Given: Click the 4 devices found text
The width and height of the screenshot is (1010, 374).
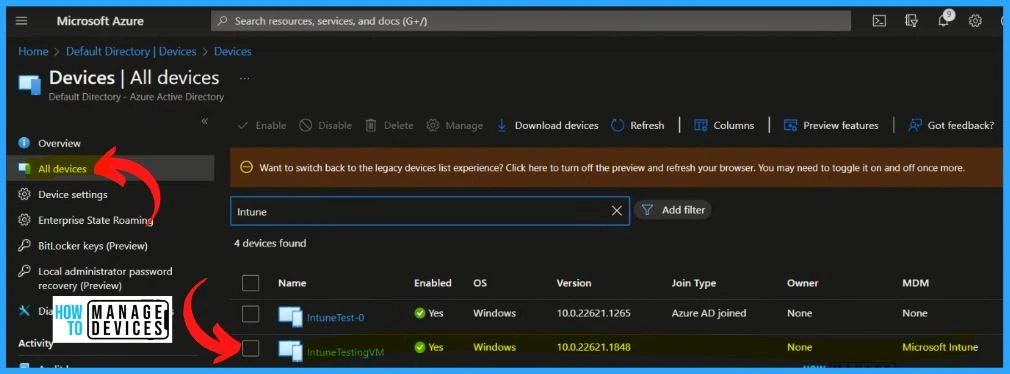Looking at the screenshot, I should tap(270, 243).
